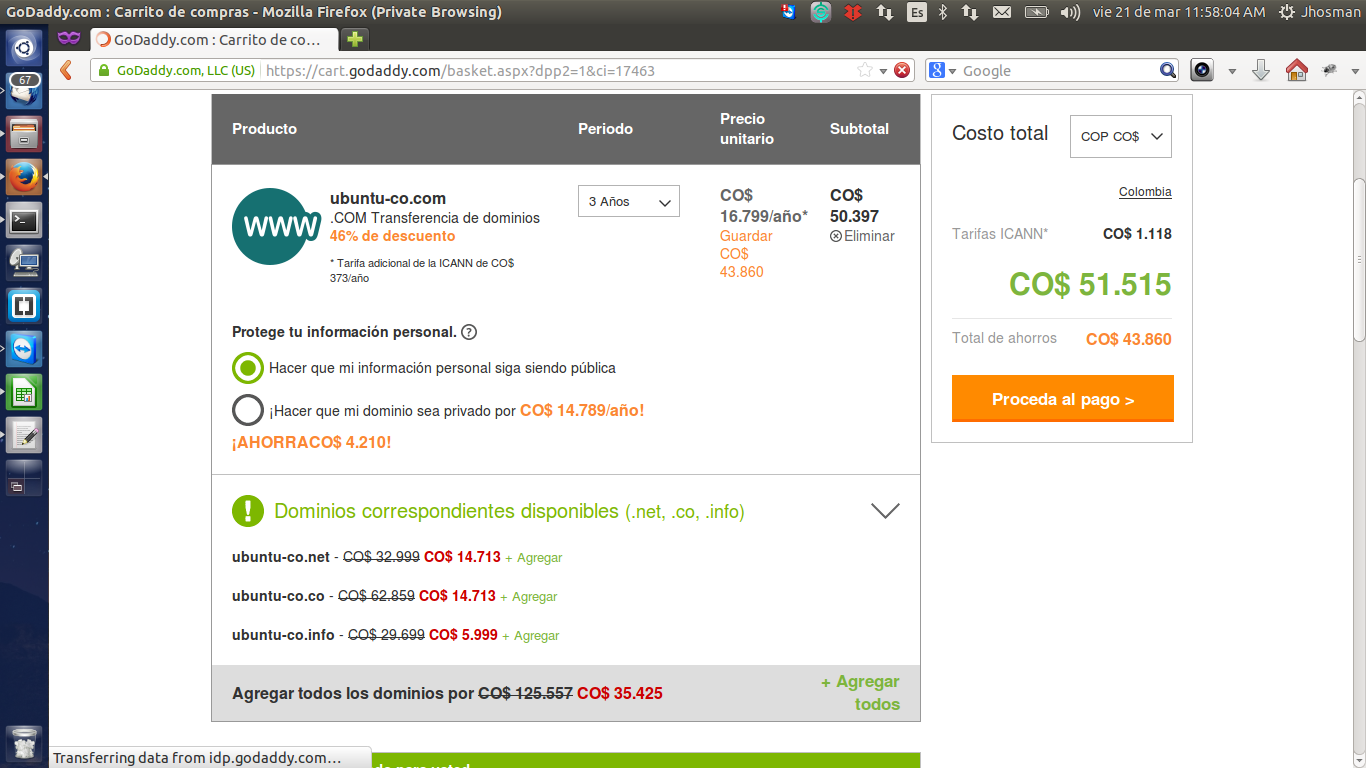The height and width of the screenshot is (768, 1366).
Task: Select the GoDaddy.com Carrito de compras tab
Action: (214, 40)
